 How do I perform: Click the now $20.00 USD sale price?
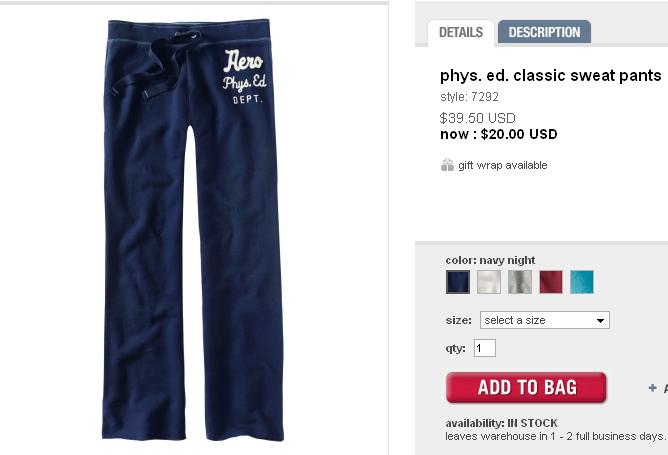point(499,134)
